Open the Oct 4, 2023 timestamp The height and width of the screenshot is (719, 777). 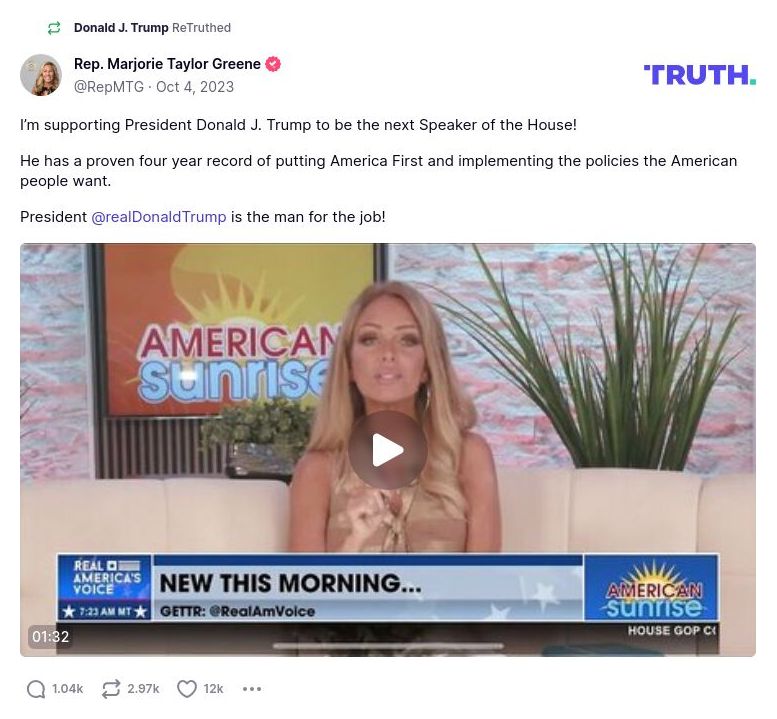pos(195,87)
